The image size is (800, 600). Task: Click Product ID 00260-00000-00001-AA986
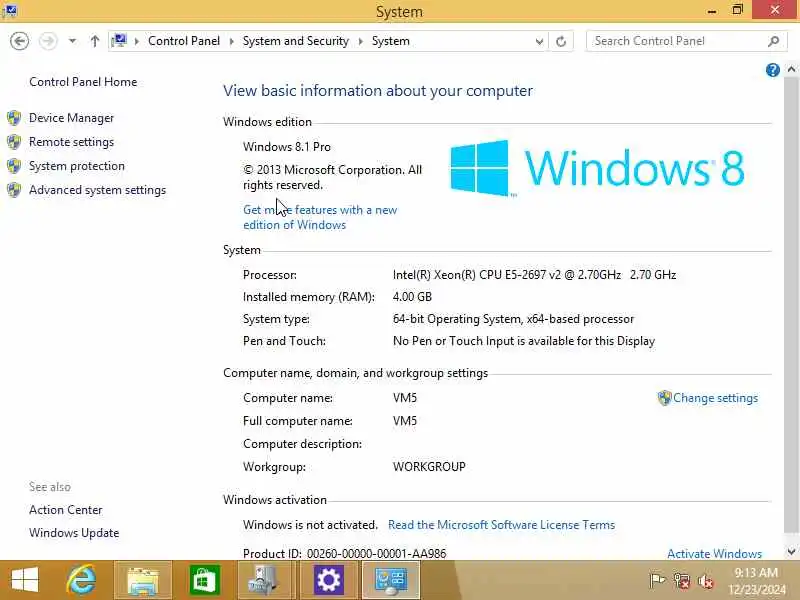point(344,554)
